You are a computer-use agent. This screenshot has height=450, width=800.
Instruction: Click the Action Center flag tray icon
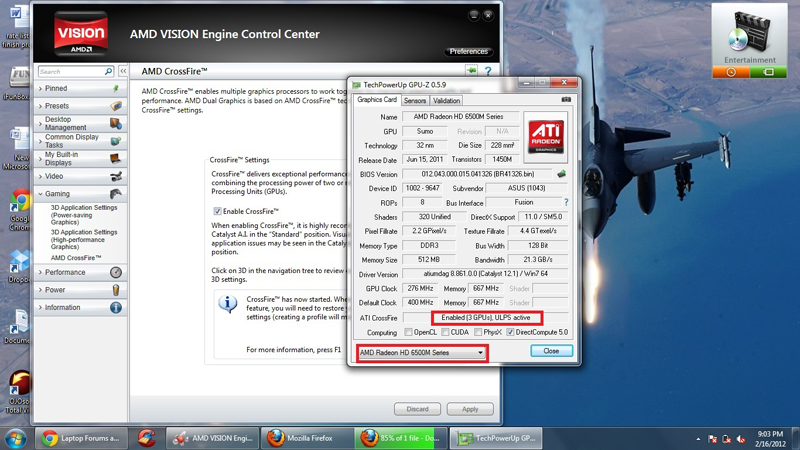click(713, 439)
